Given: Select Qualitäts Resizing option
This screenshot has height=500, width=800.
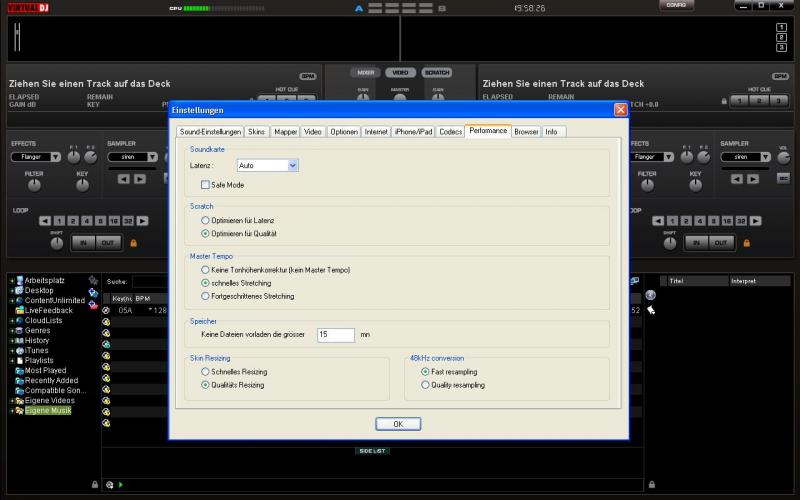Looking at the screenshot, I should (x=205, y=385).
